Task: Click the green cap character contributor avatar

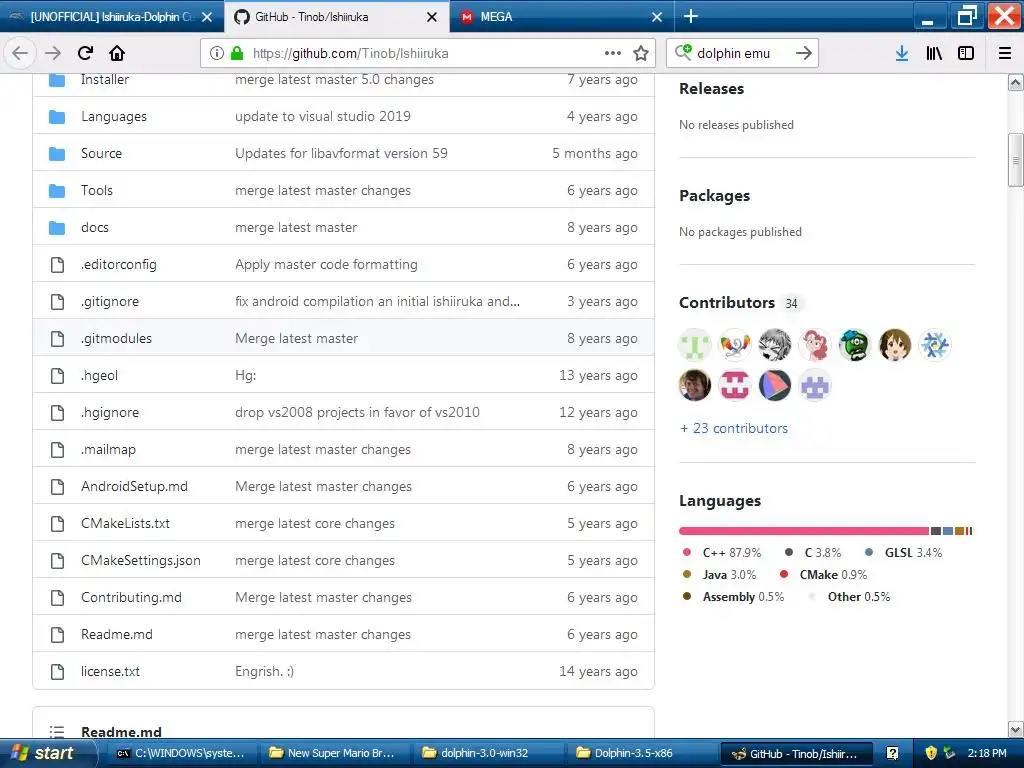Action: tap(854, 345)
